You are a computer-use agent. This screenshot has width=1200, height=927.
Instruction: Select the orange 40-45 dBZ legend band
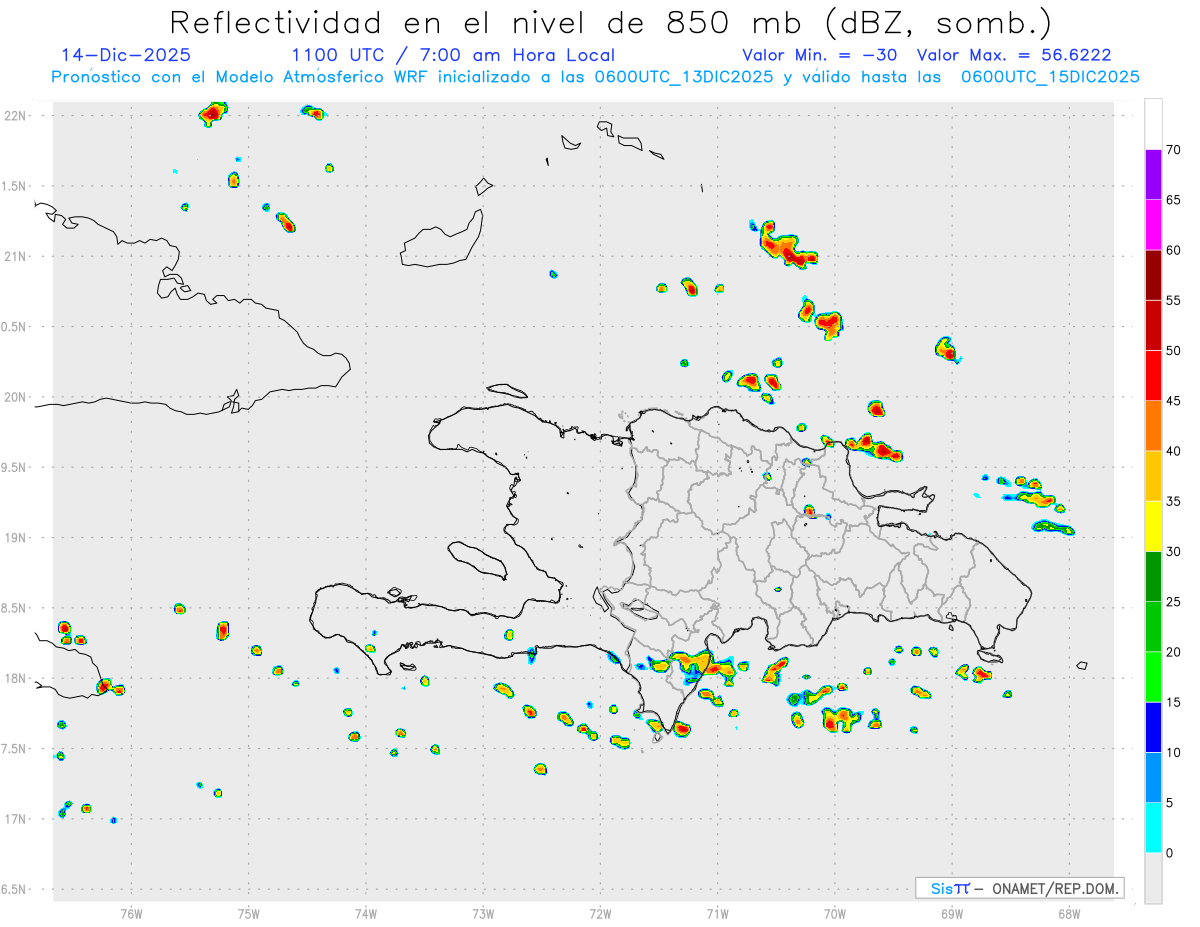coord(1153,426)
